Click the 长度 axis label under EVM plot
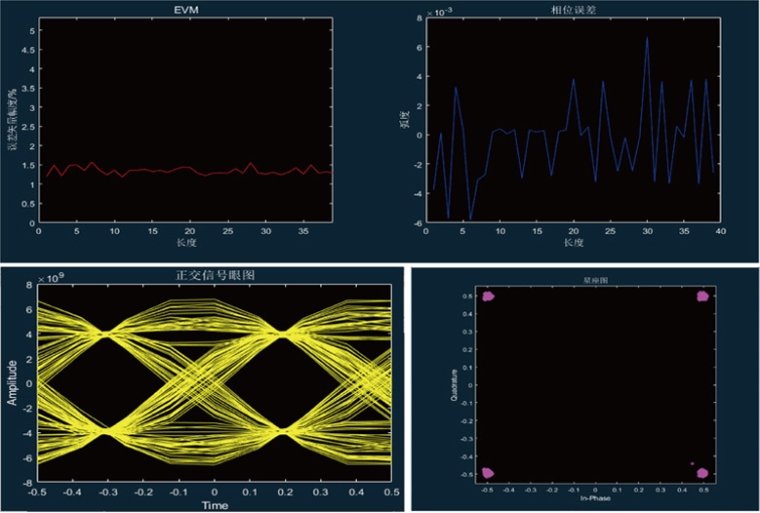This screenshot has width=760, height=513. tap(184, 242)
